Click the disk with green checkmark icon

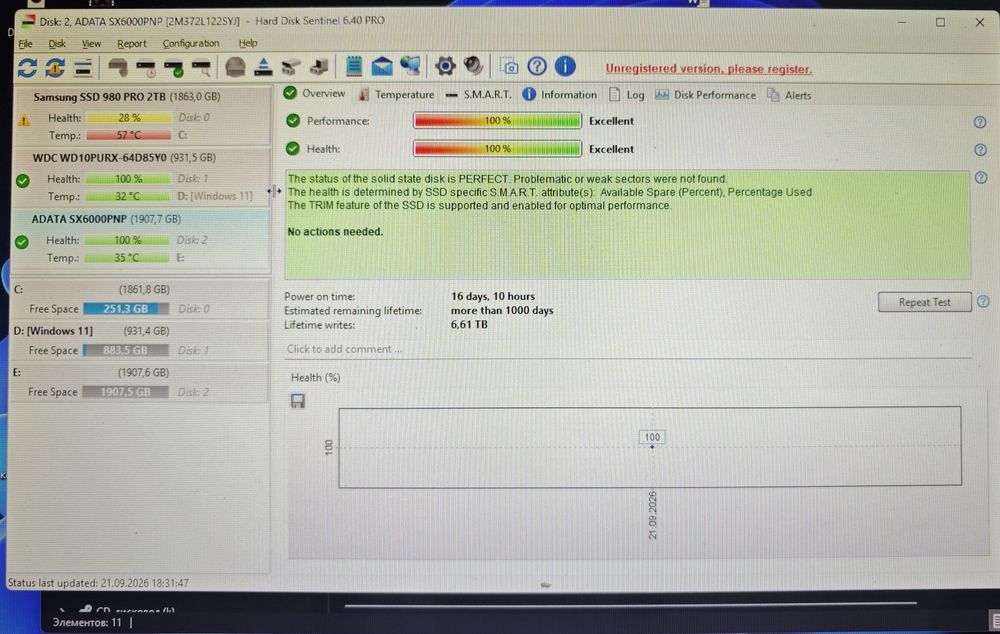pyautogui.click(x=173, y=68)
